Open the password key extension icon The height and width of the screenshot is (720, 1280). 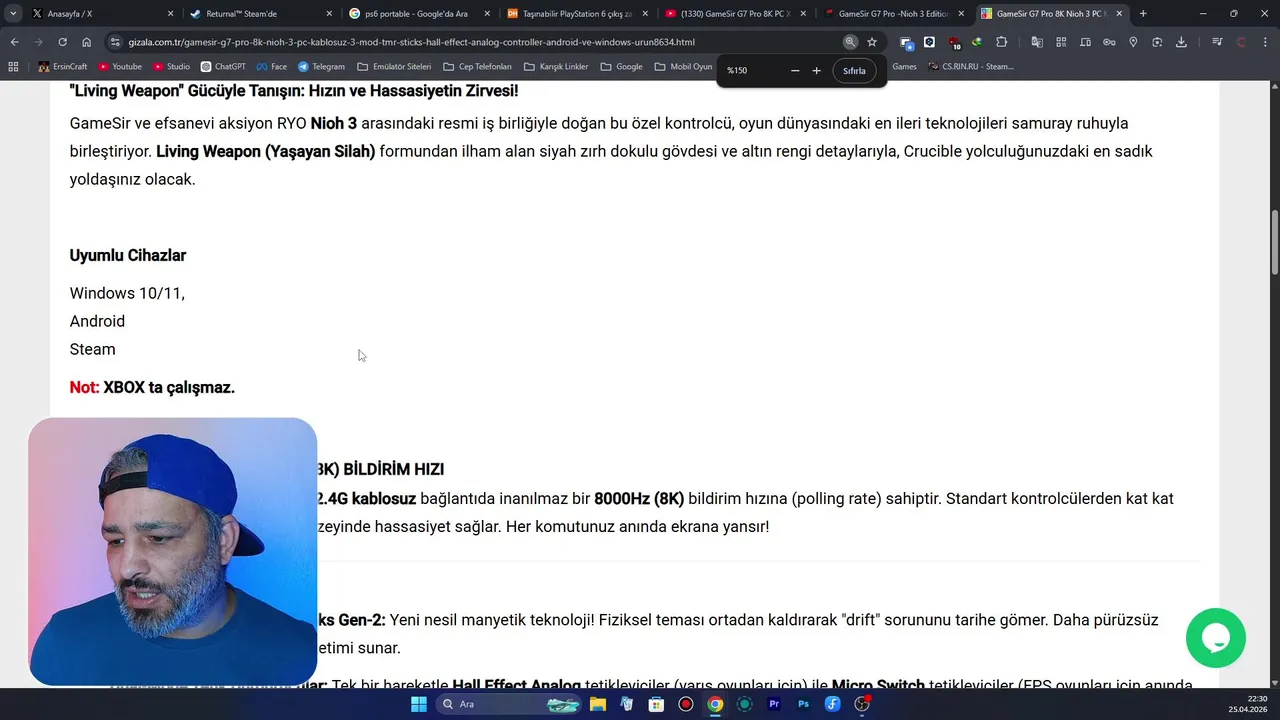1109,42
